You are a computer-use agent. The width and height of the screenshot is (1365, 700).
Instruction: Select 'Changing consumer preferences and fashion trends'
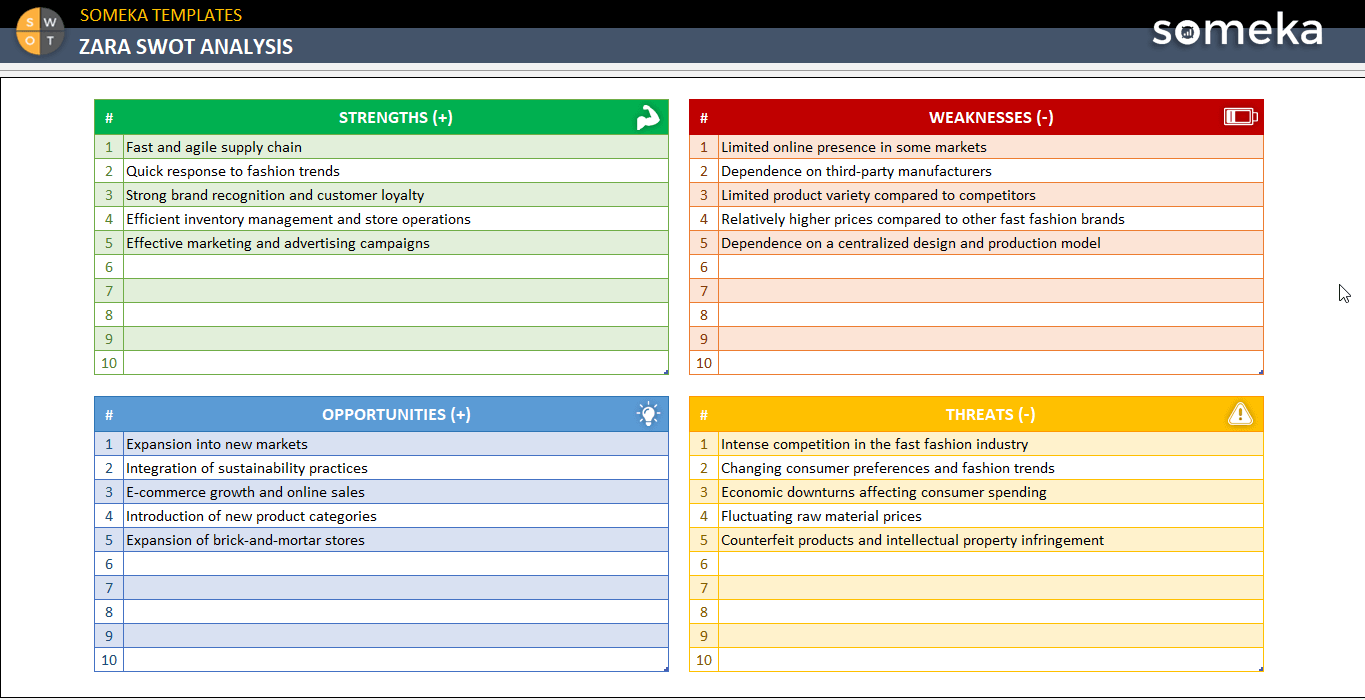click(991, 468)
